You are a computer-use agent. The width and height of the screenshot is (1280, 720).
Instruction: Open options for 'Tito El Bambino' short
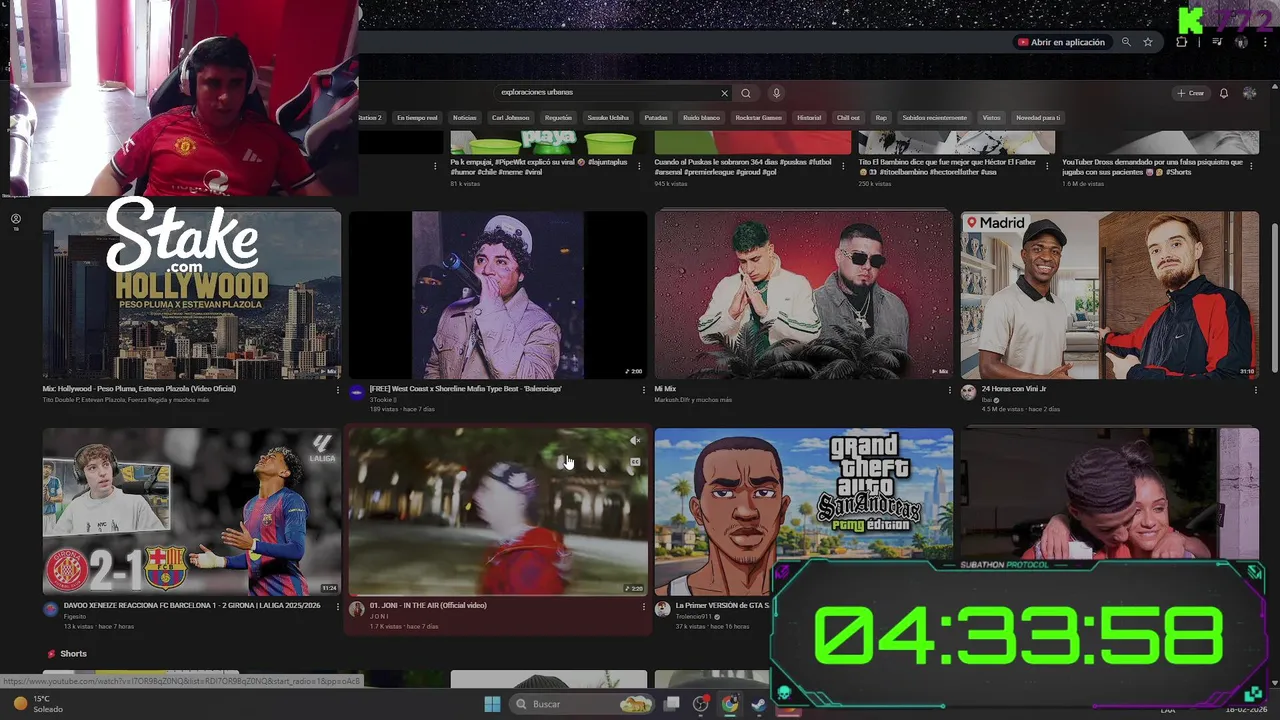(1049, 167)
